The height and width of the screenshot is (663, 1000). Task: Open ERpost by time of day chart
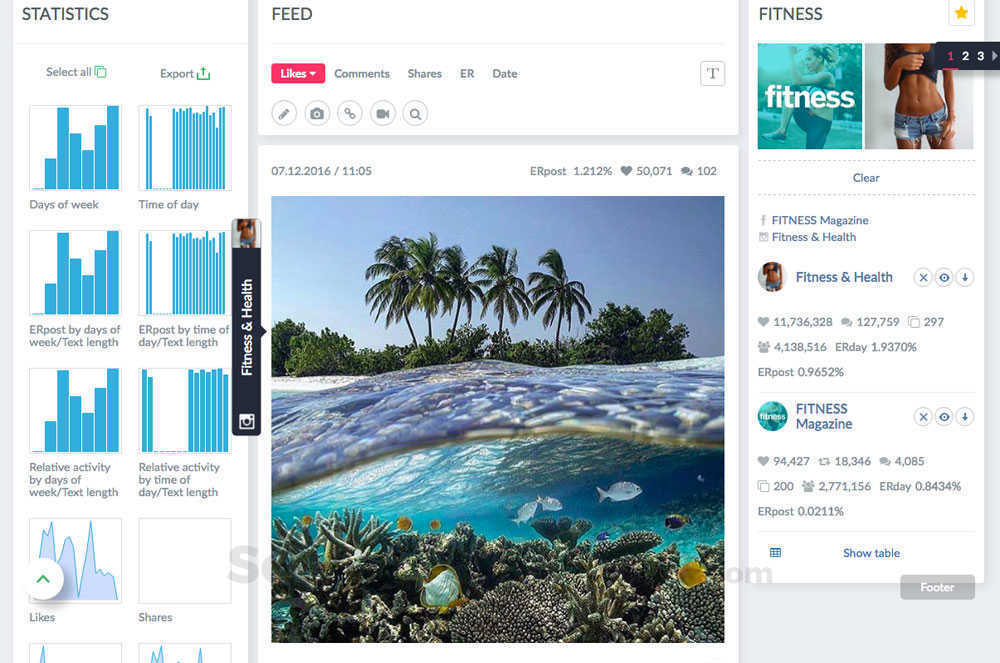[185, 273]
